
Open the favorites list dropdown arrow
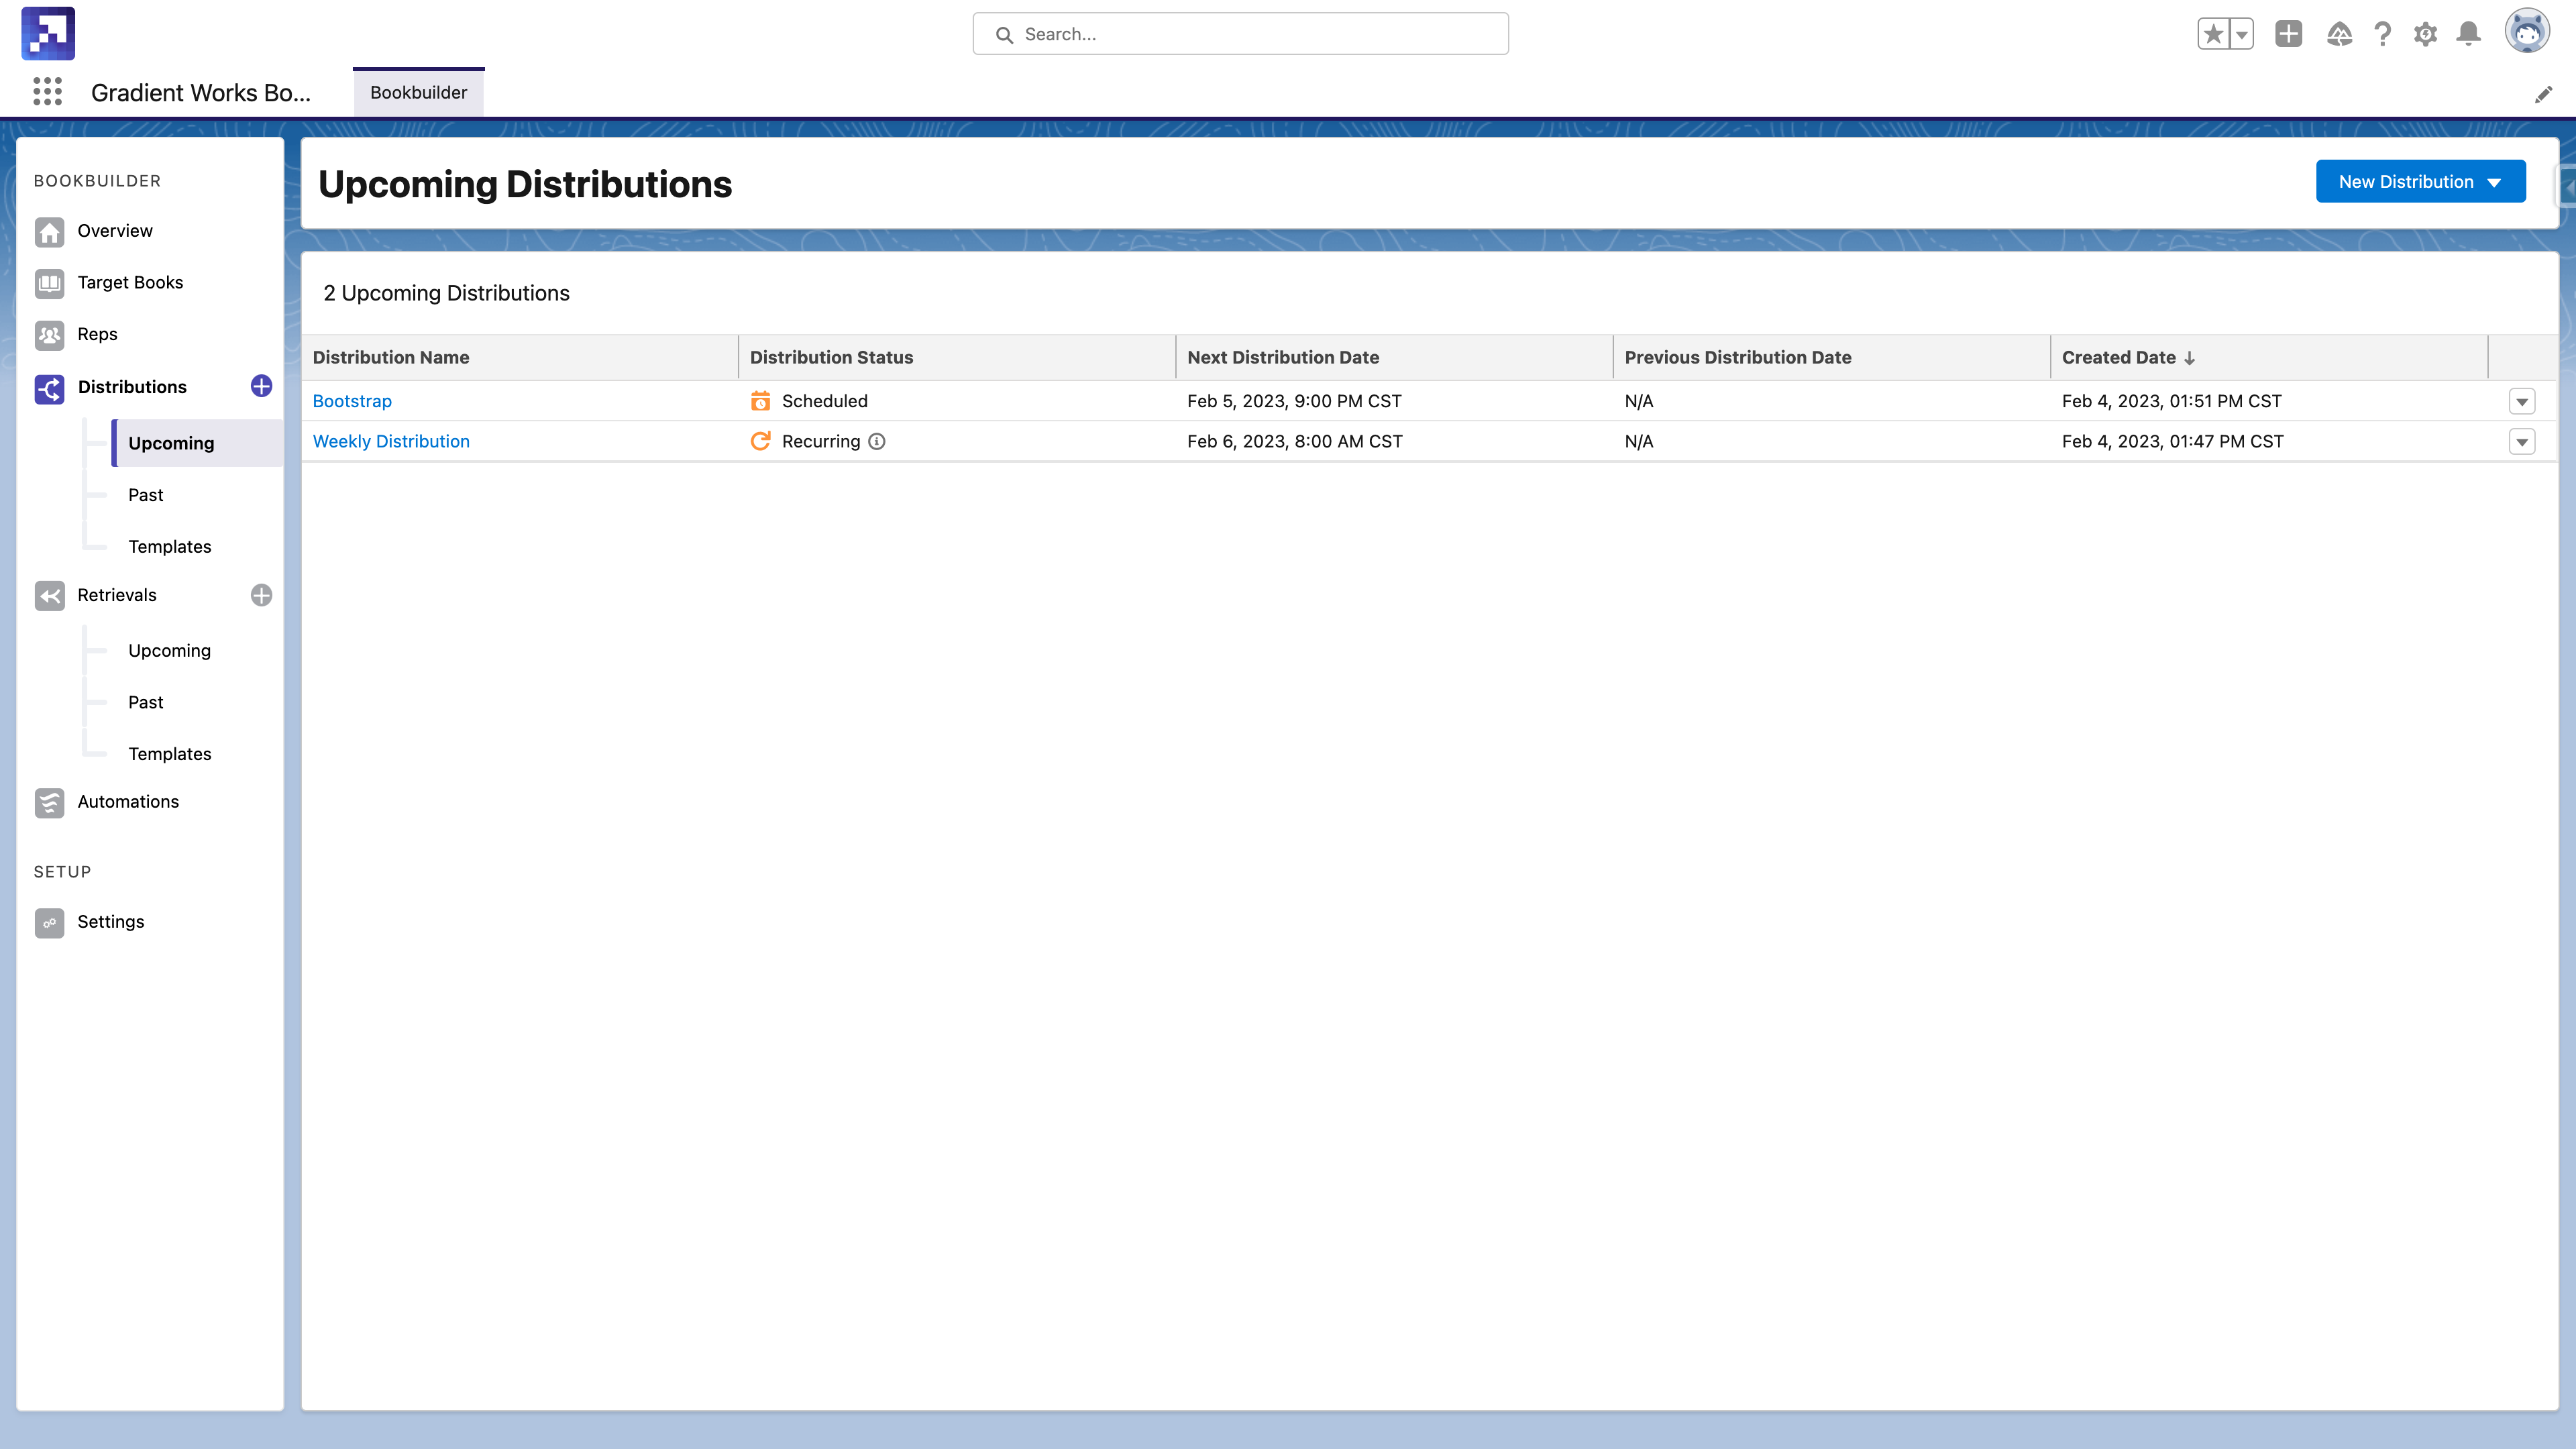point(2242,34)
